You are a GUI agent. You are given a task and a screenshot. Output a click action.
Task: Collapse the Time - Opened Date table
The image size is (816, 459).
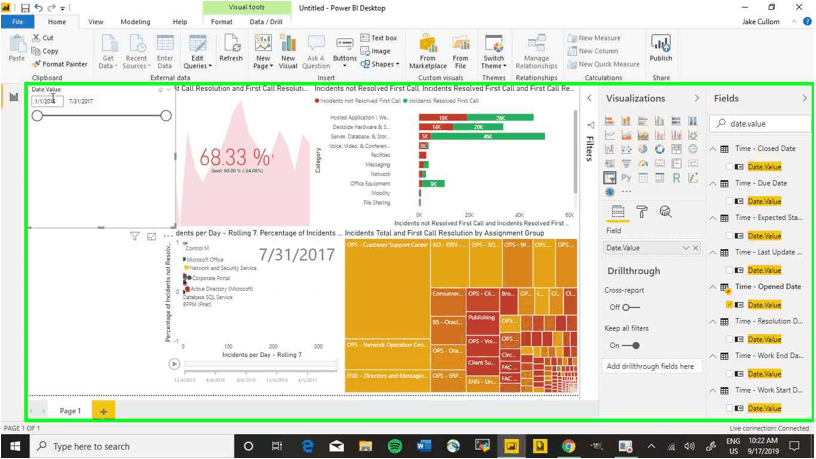pyautogui.click(x=713, y=287)
